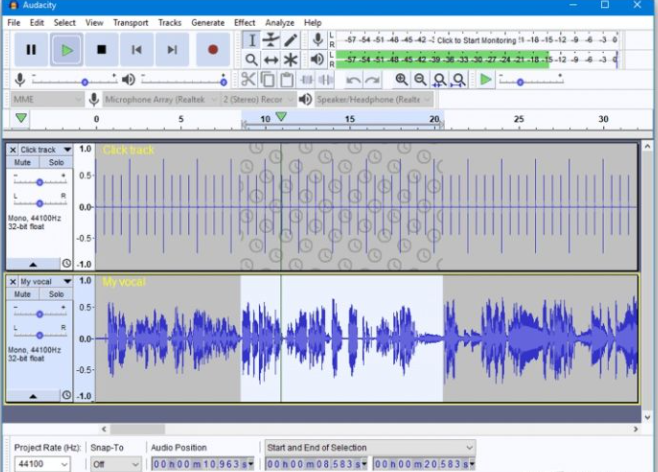This screenshot has width=658, height=472.
Task: Toggle Sync-Lock clock icon on Click track
Action: [66, 263]
